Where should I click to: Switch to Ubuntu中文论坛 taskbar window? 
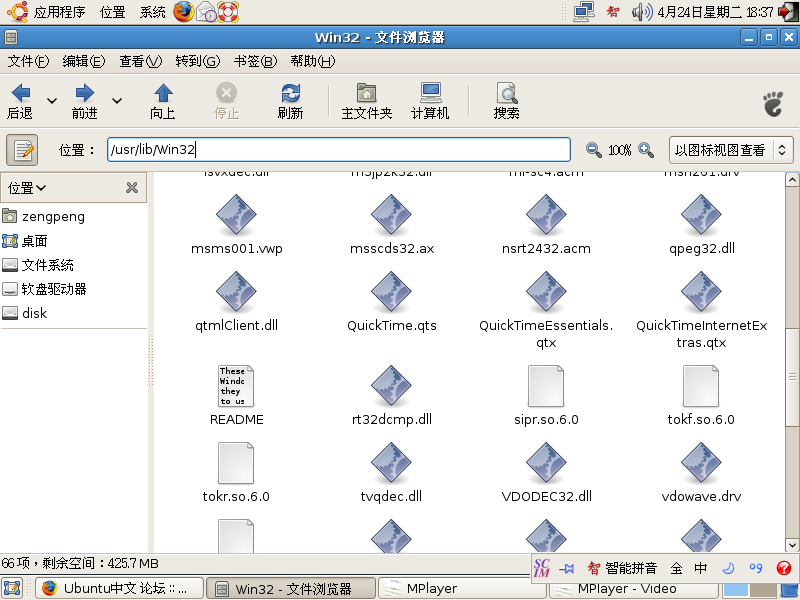pos(120,588)
